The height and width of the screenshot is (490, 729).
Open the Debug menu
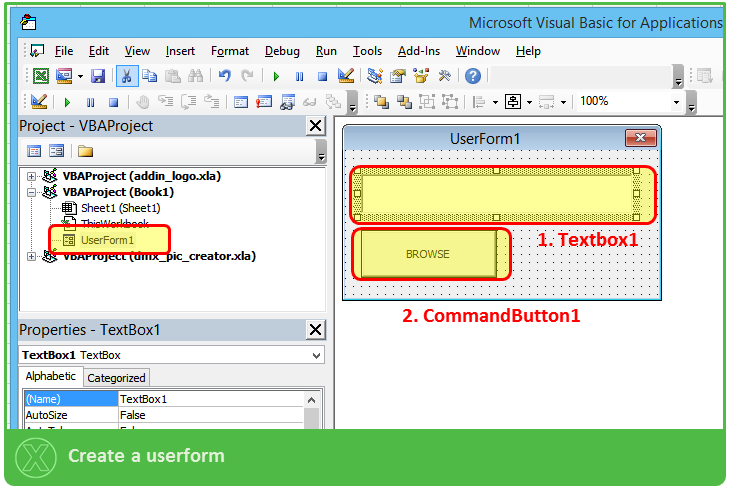(282, 51)
